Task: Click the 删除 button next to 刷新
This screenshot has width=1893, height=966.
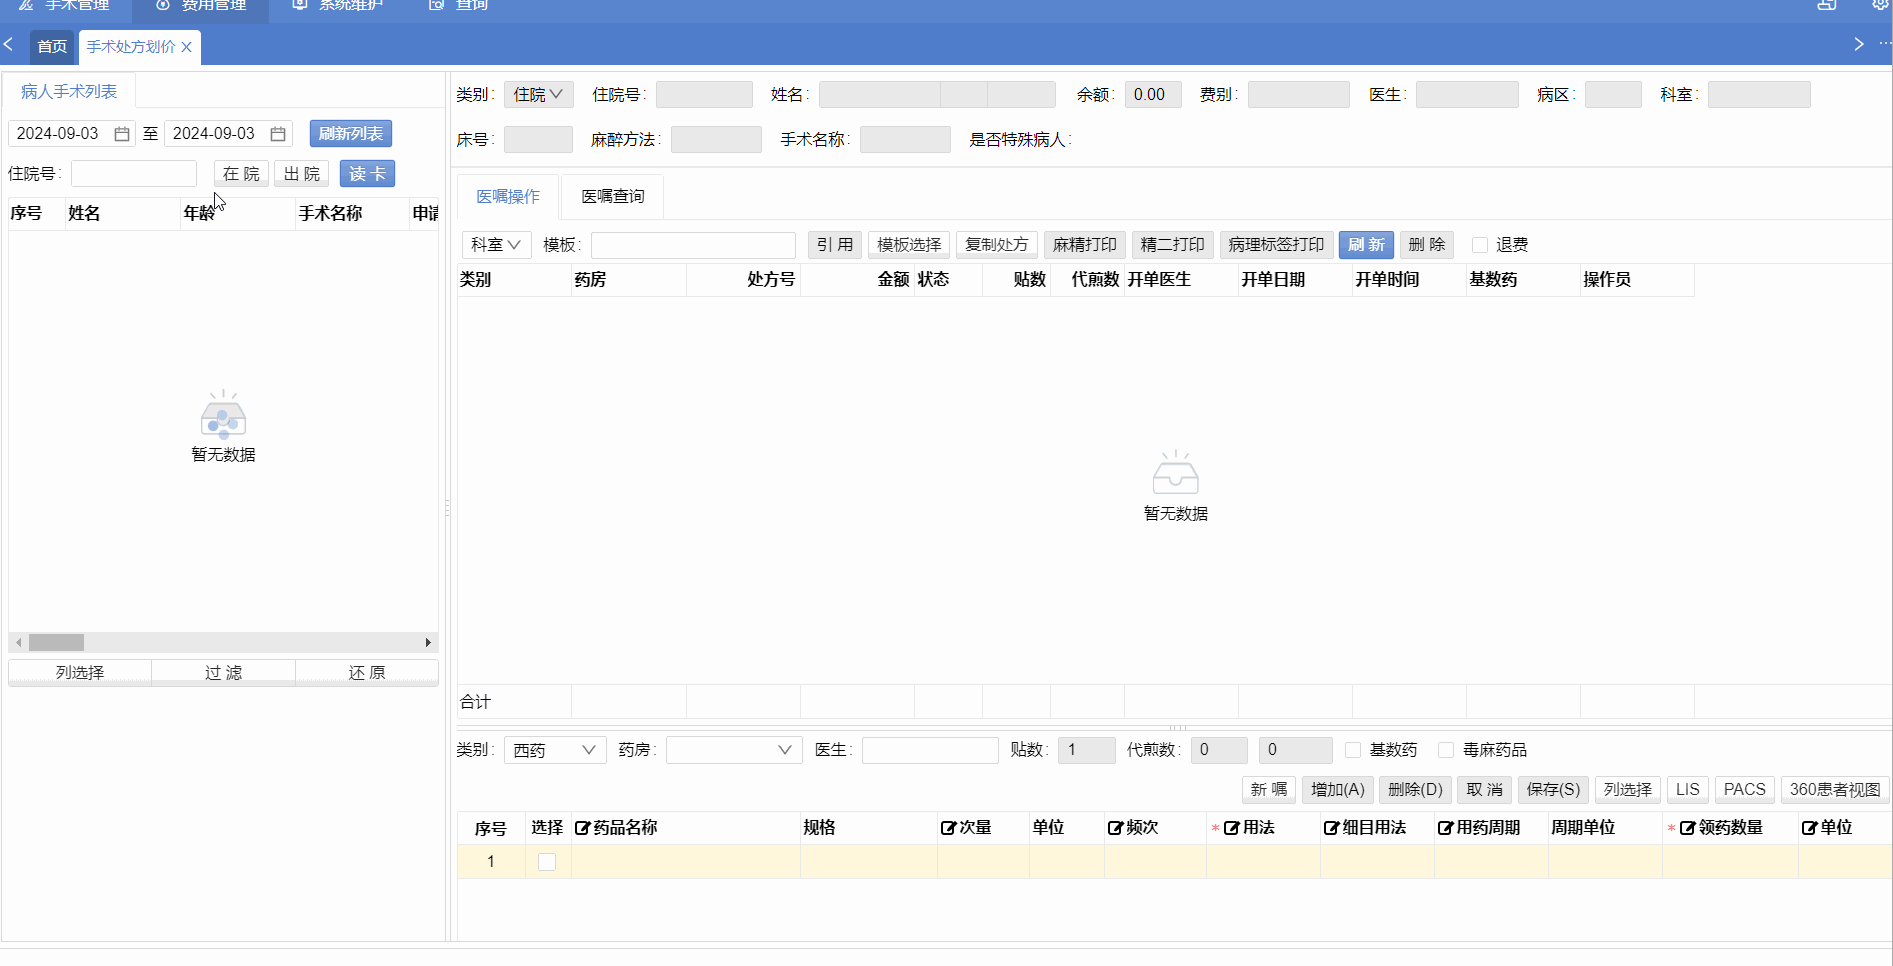Action: (x=1427, y=245)
